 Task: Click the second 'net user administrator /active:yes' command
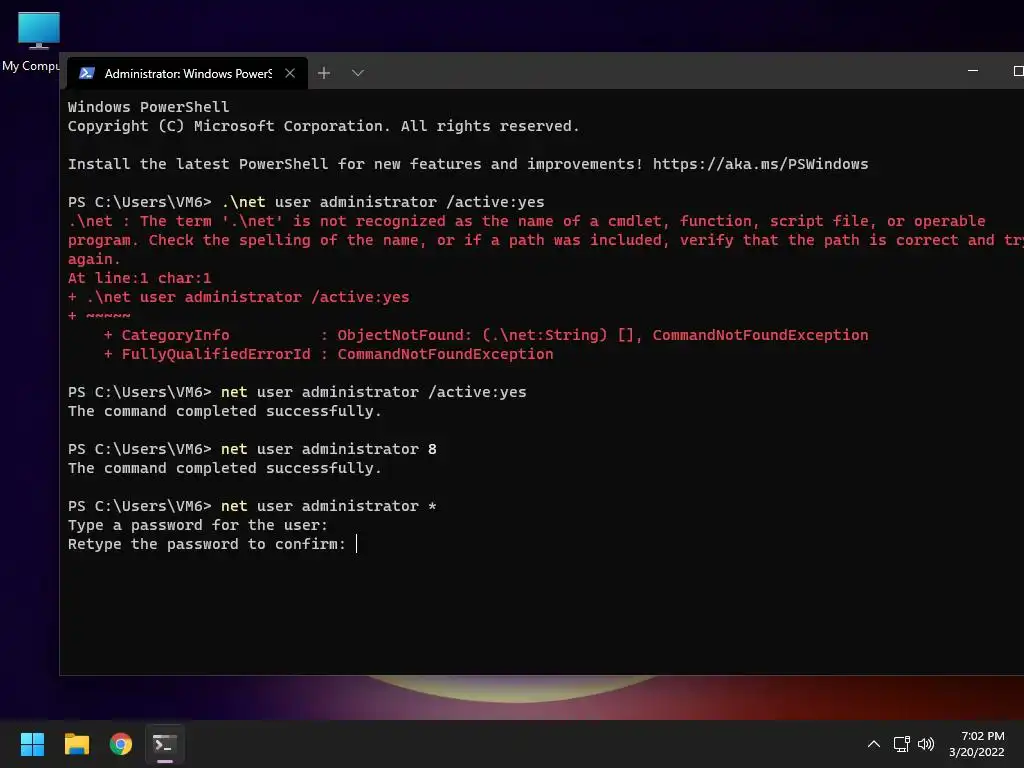click(374, 392)
